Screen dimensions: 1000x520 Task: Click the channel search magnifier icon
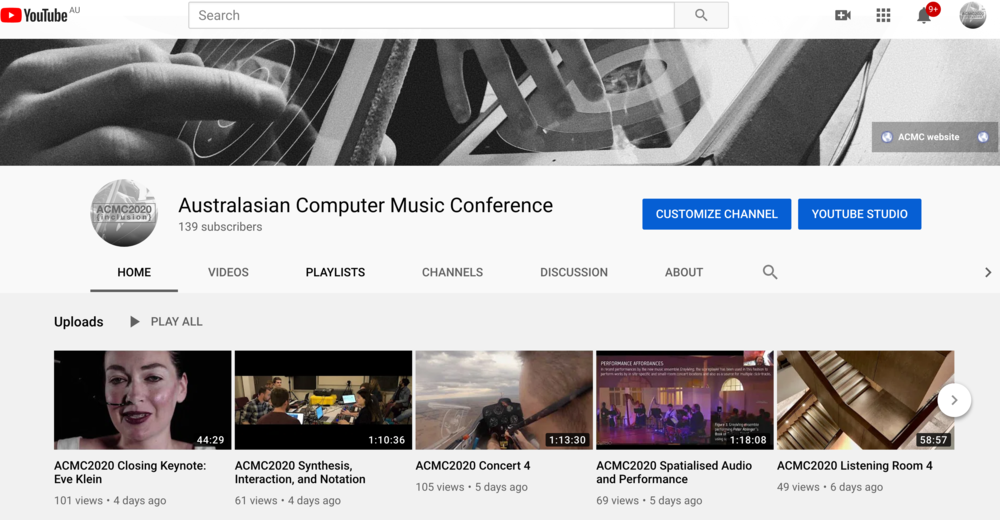(770, 272)
